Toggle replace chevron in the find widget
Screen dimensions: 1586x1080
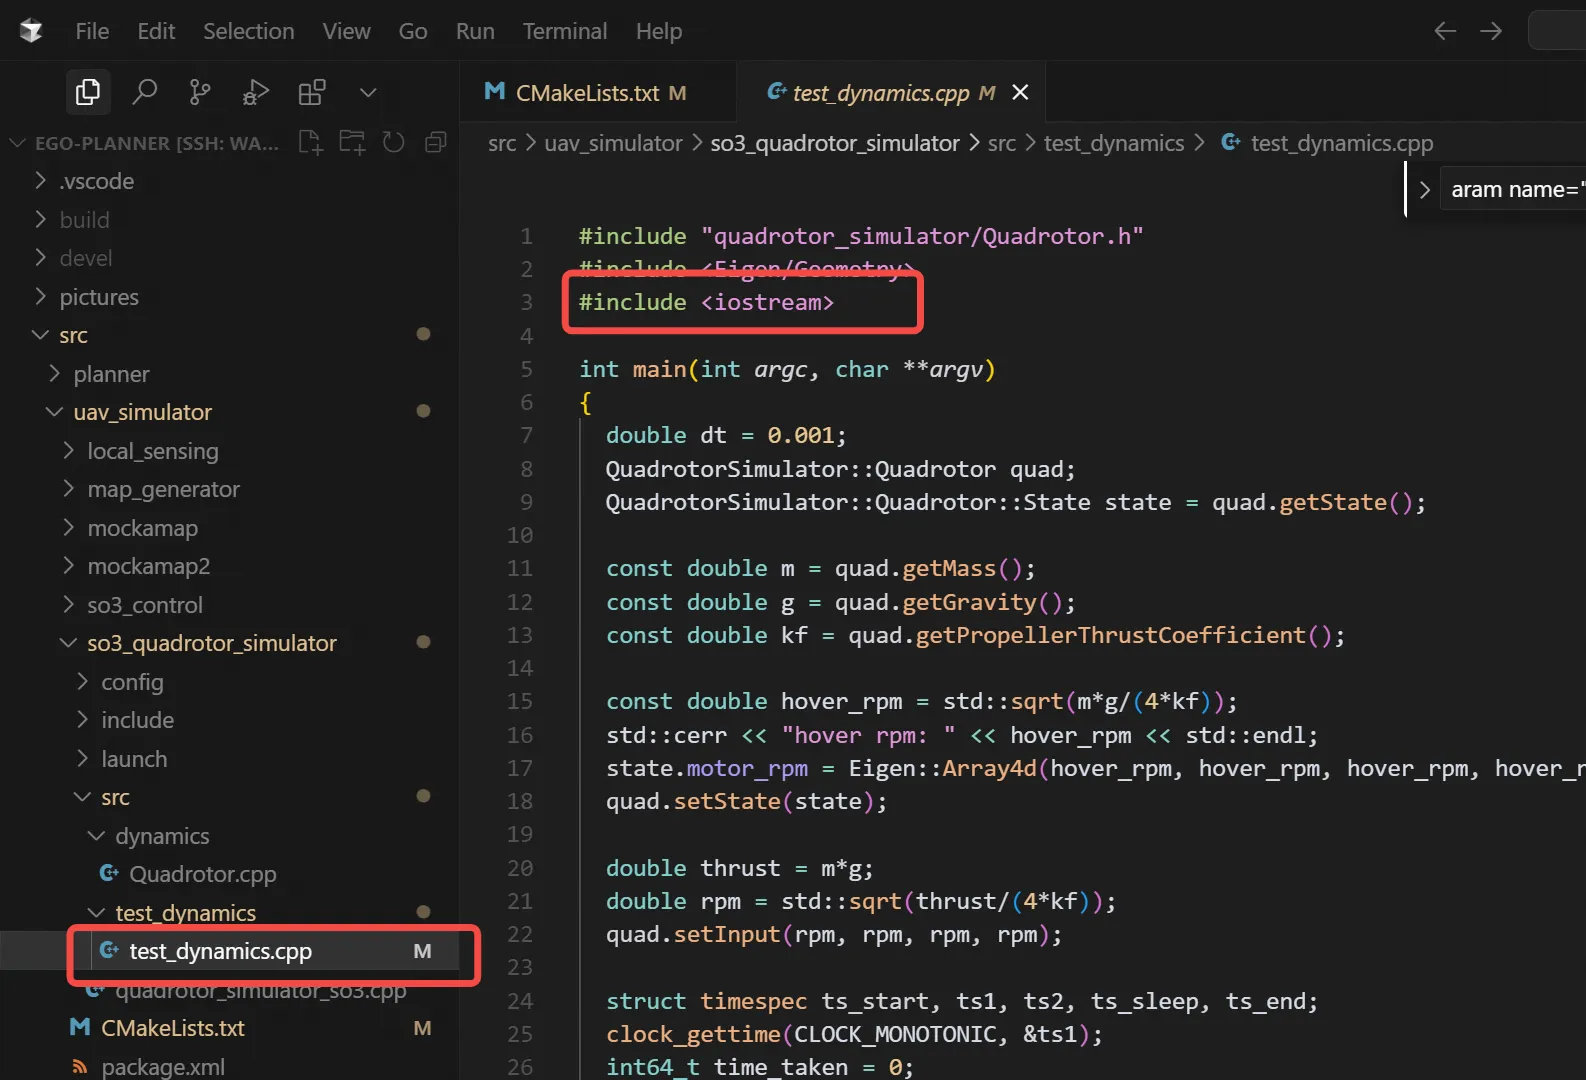[1424, 190]
